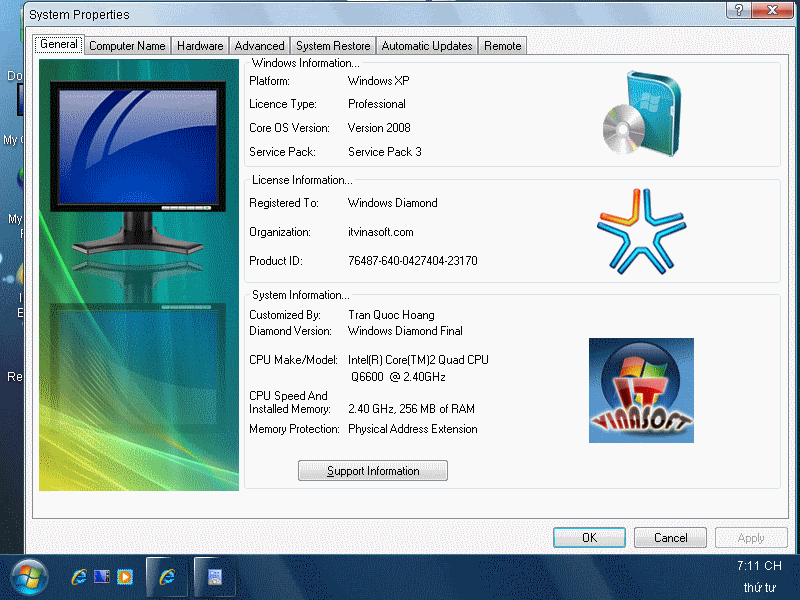Click 'Windows Information...' group heading
Image resolution: width=800 pixels, height=600 pixels.
(306, 63)
